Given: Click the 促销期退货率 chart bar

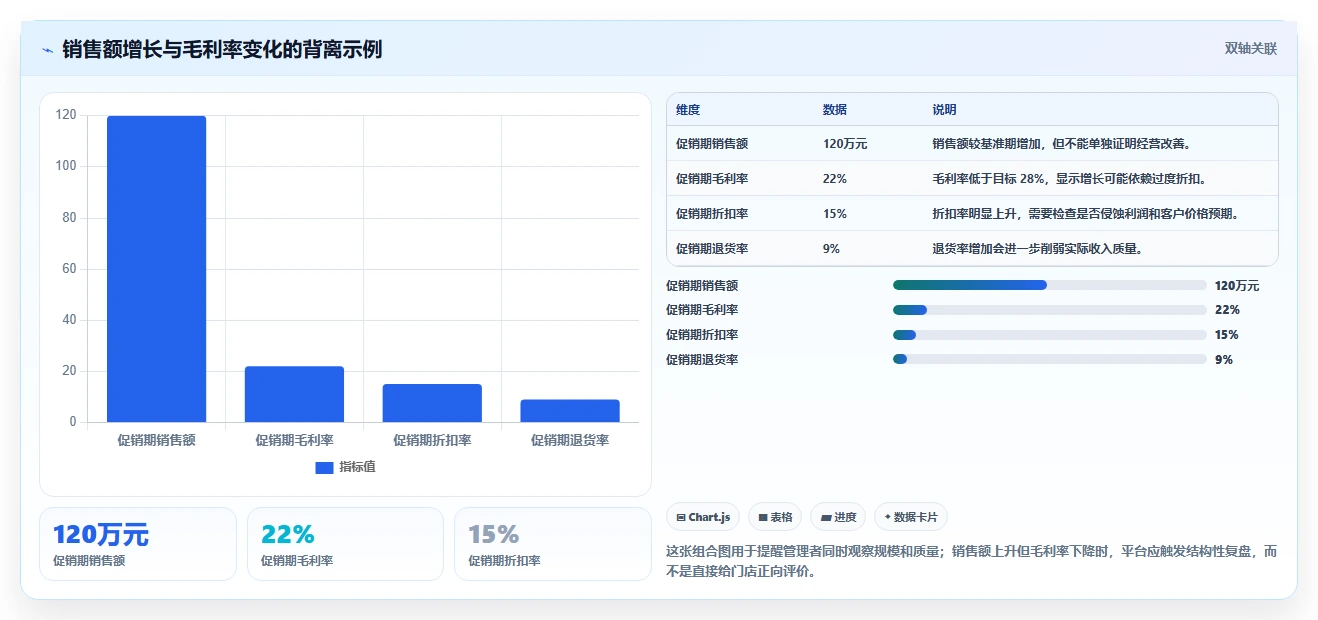Looking at the screenshot, I should 570,411.
